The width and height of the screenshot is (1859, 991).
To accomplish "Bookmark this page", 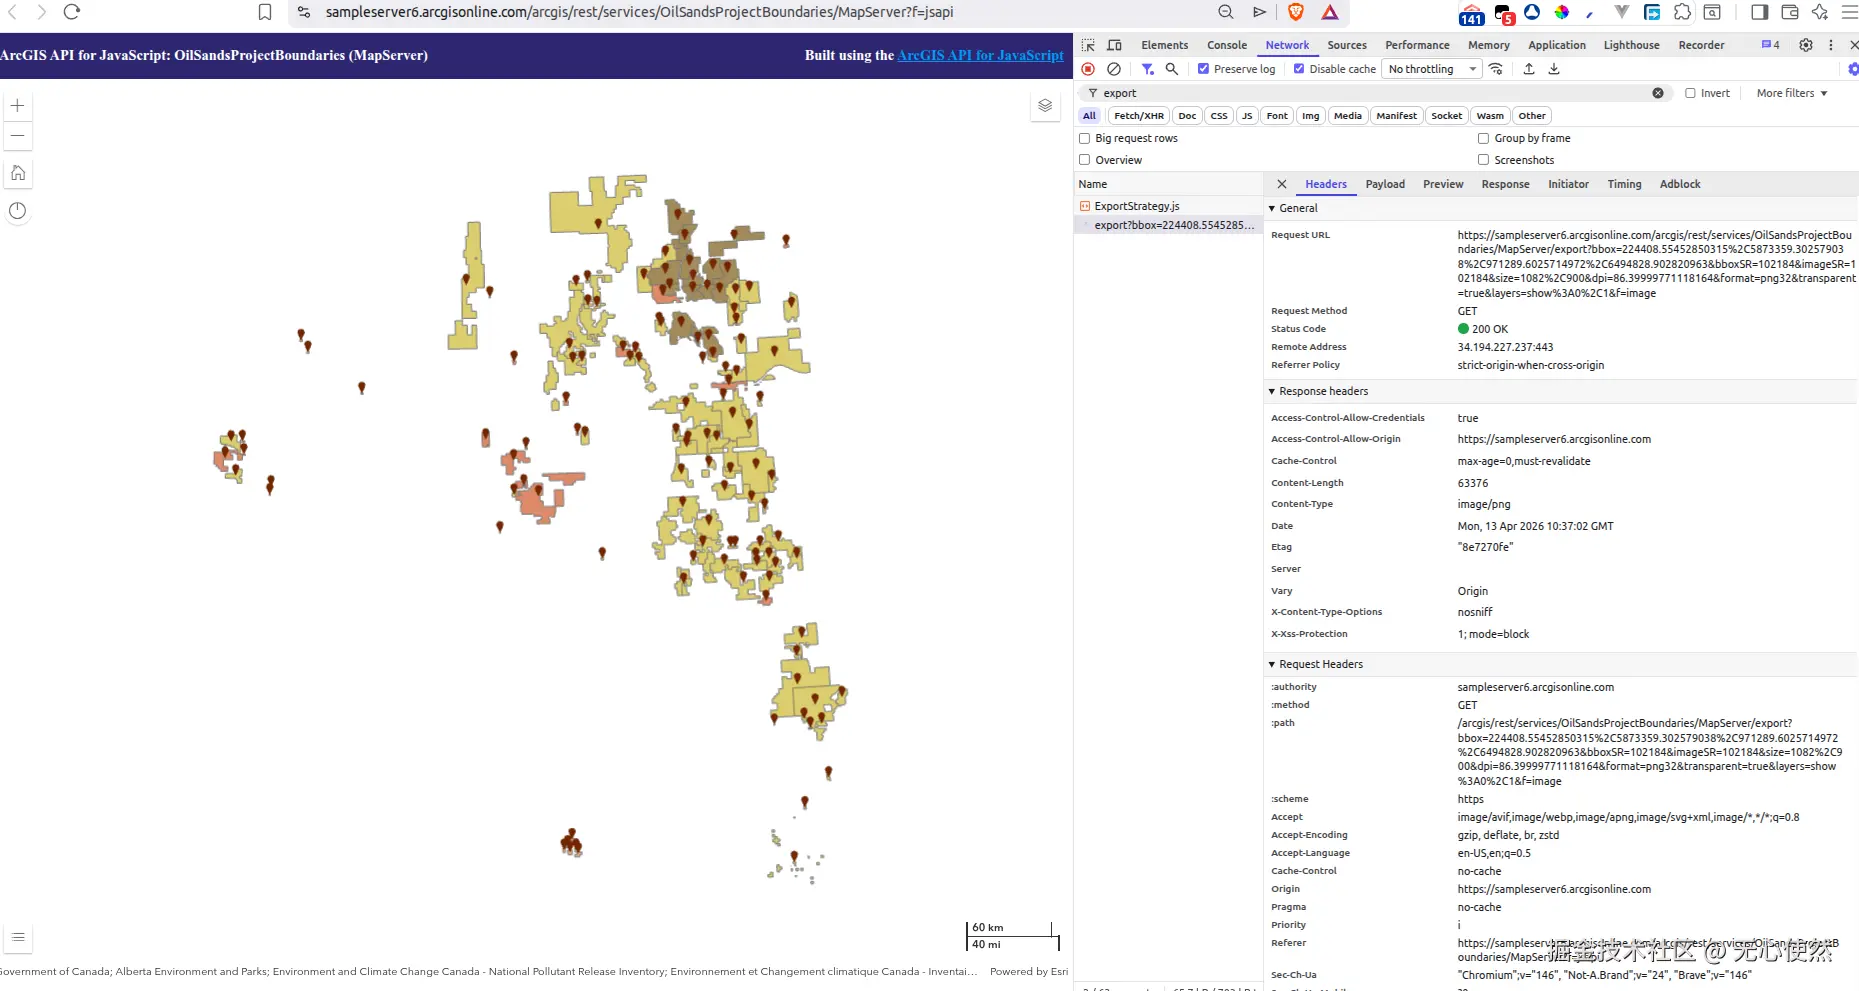I will coord(265,12).
